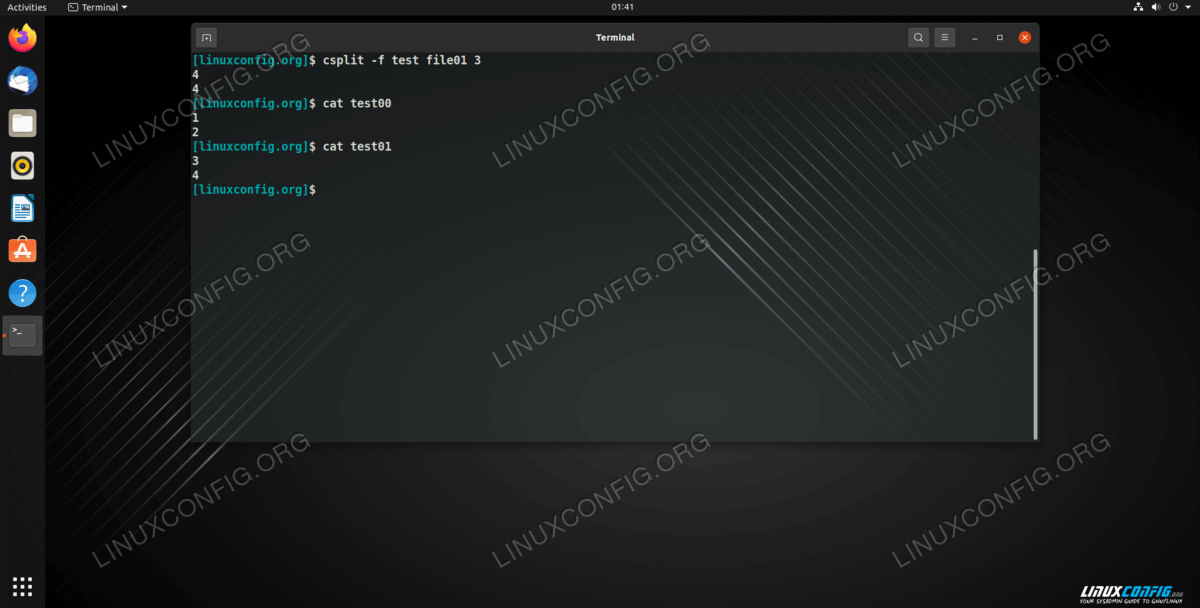Show all applications grid

coord(22,586)
